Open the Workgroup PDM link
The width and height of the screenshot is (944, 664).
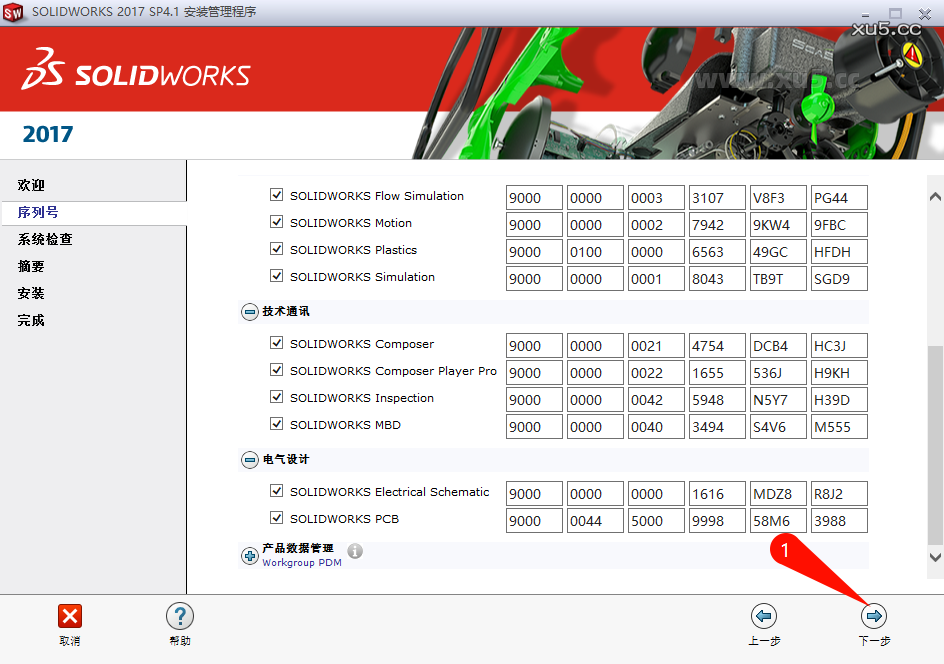(x=300, y=562)
